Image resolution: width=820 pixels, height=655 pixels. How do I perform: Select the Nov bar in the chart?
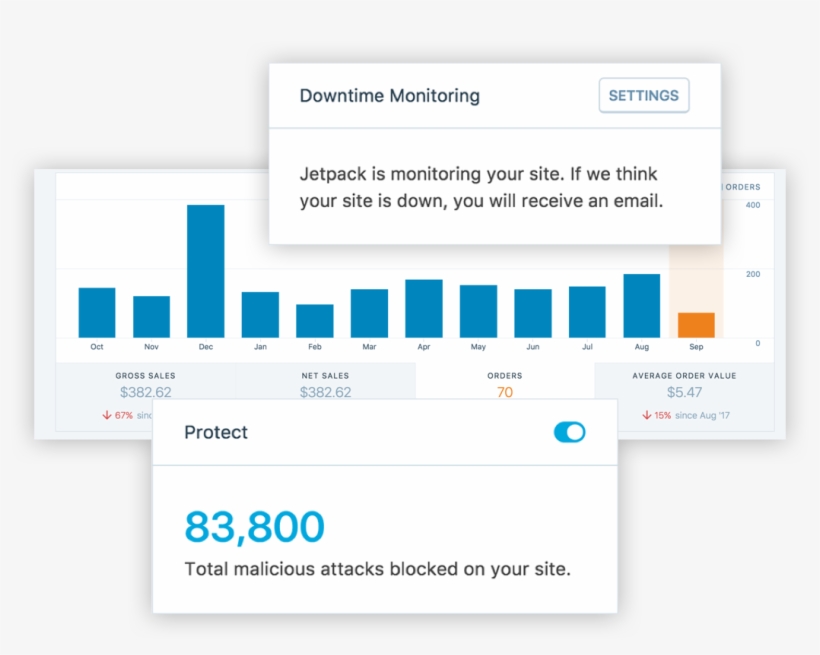tap(151, 316)
